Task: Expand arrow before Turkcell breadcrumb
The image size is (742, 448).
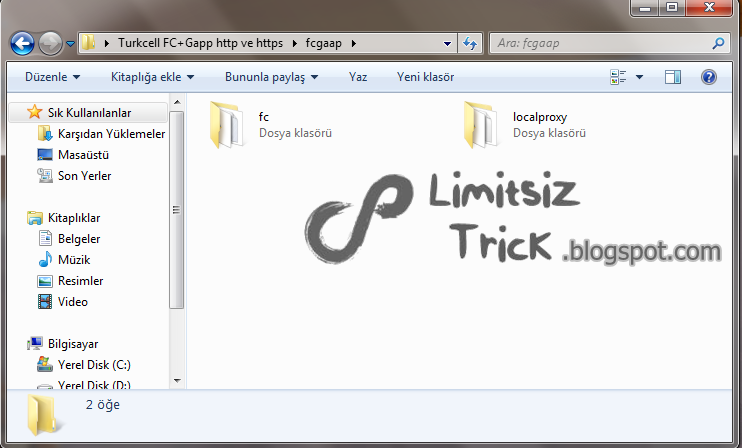Action: [107, 43]
